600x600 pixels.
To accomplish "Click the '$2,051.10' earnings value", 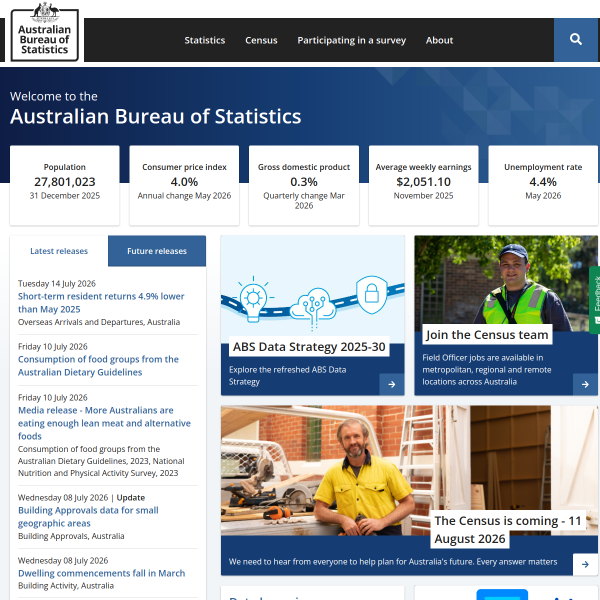I will click(424, 182).
